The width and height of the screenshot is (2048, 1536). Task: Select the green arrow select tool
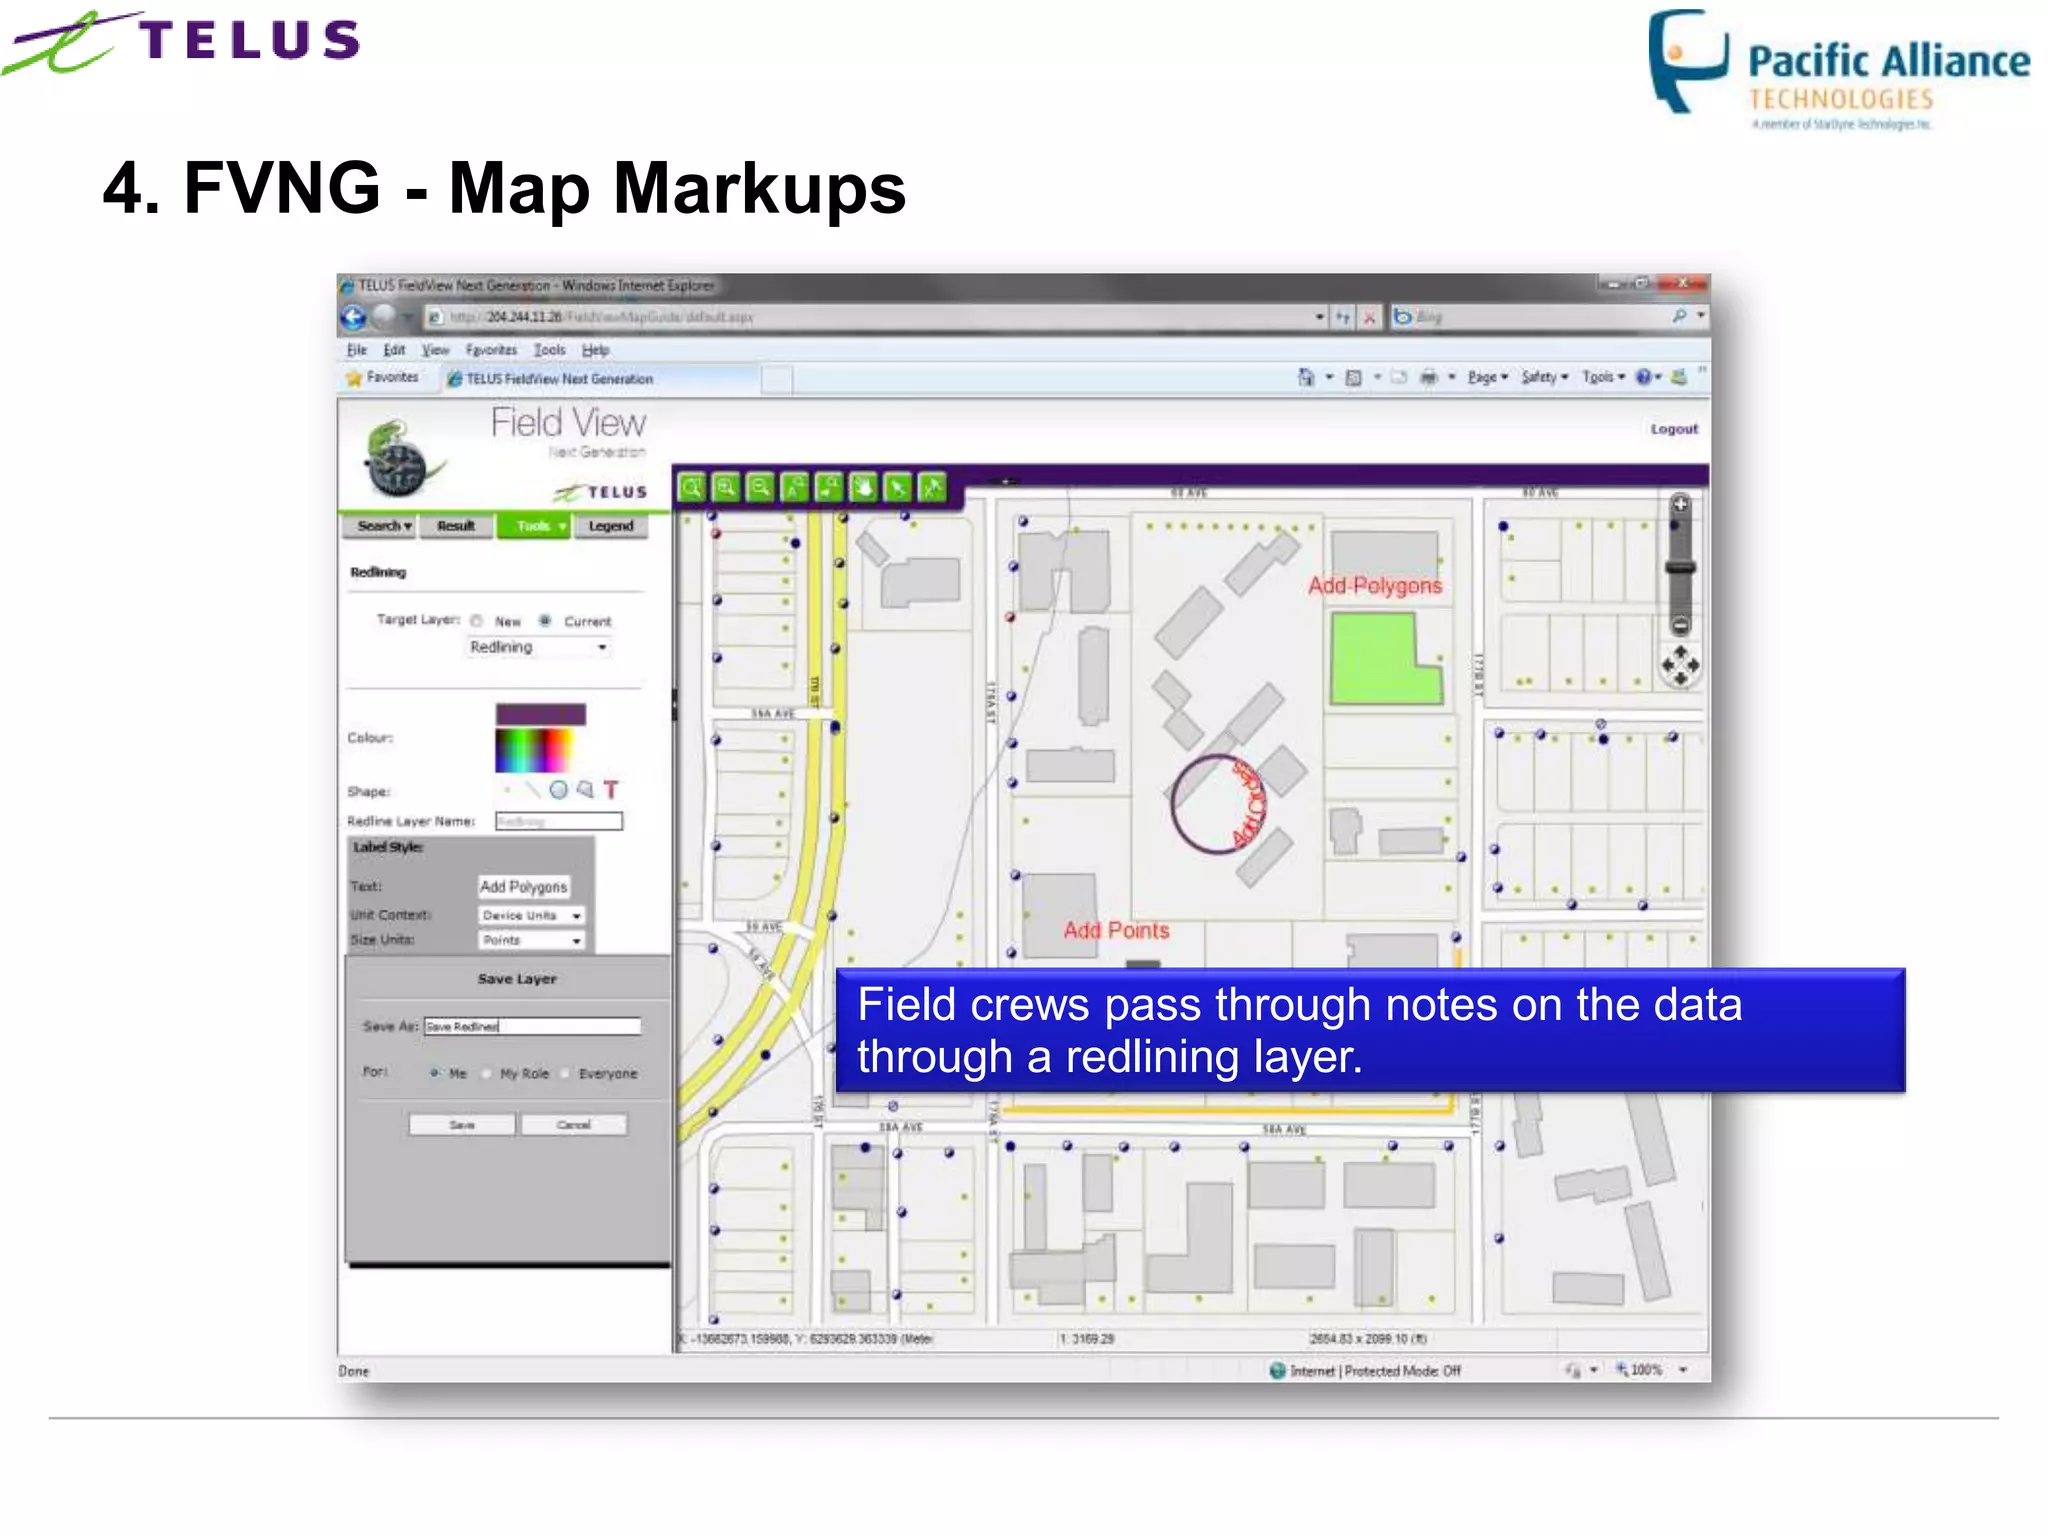tap(898, 488)
